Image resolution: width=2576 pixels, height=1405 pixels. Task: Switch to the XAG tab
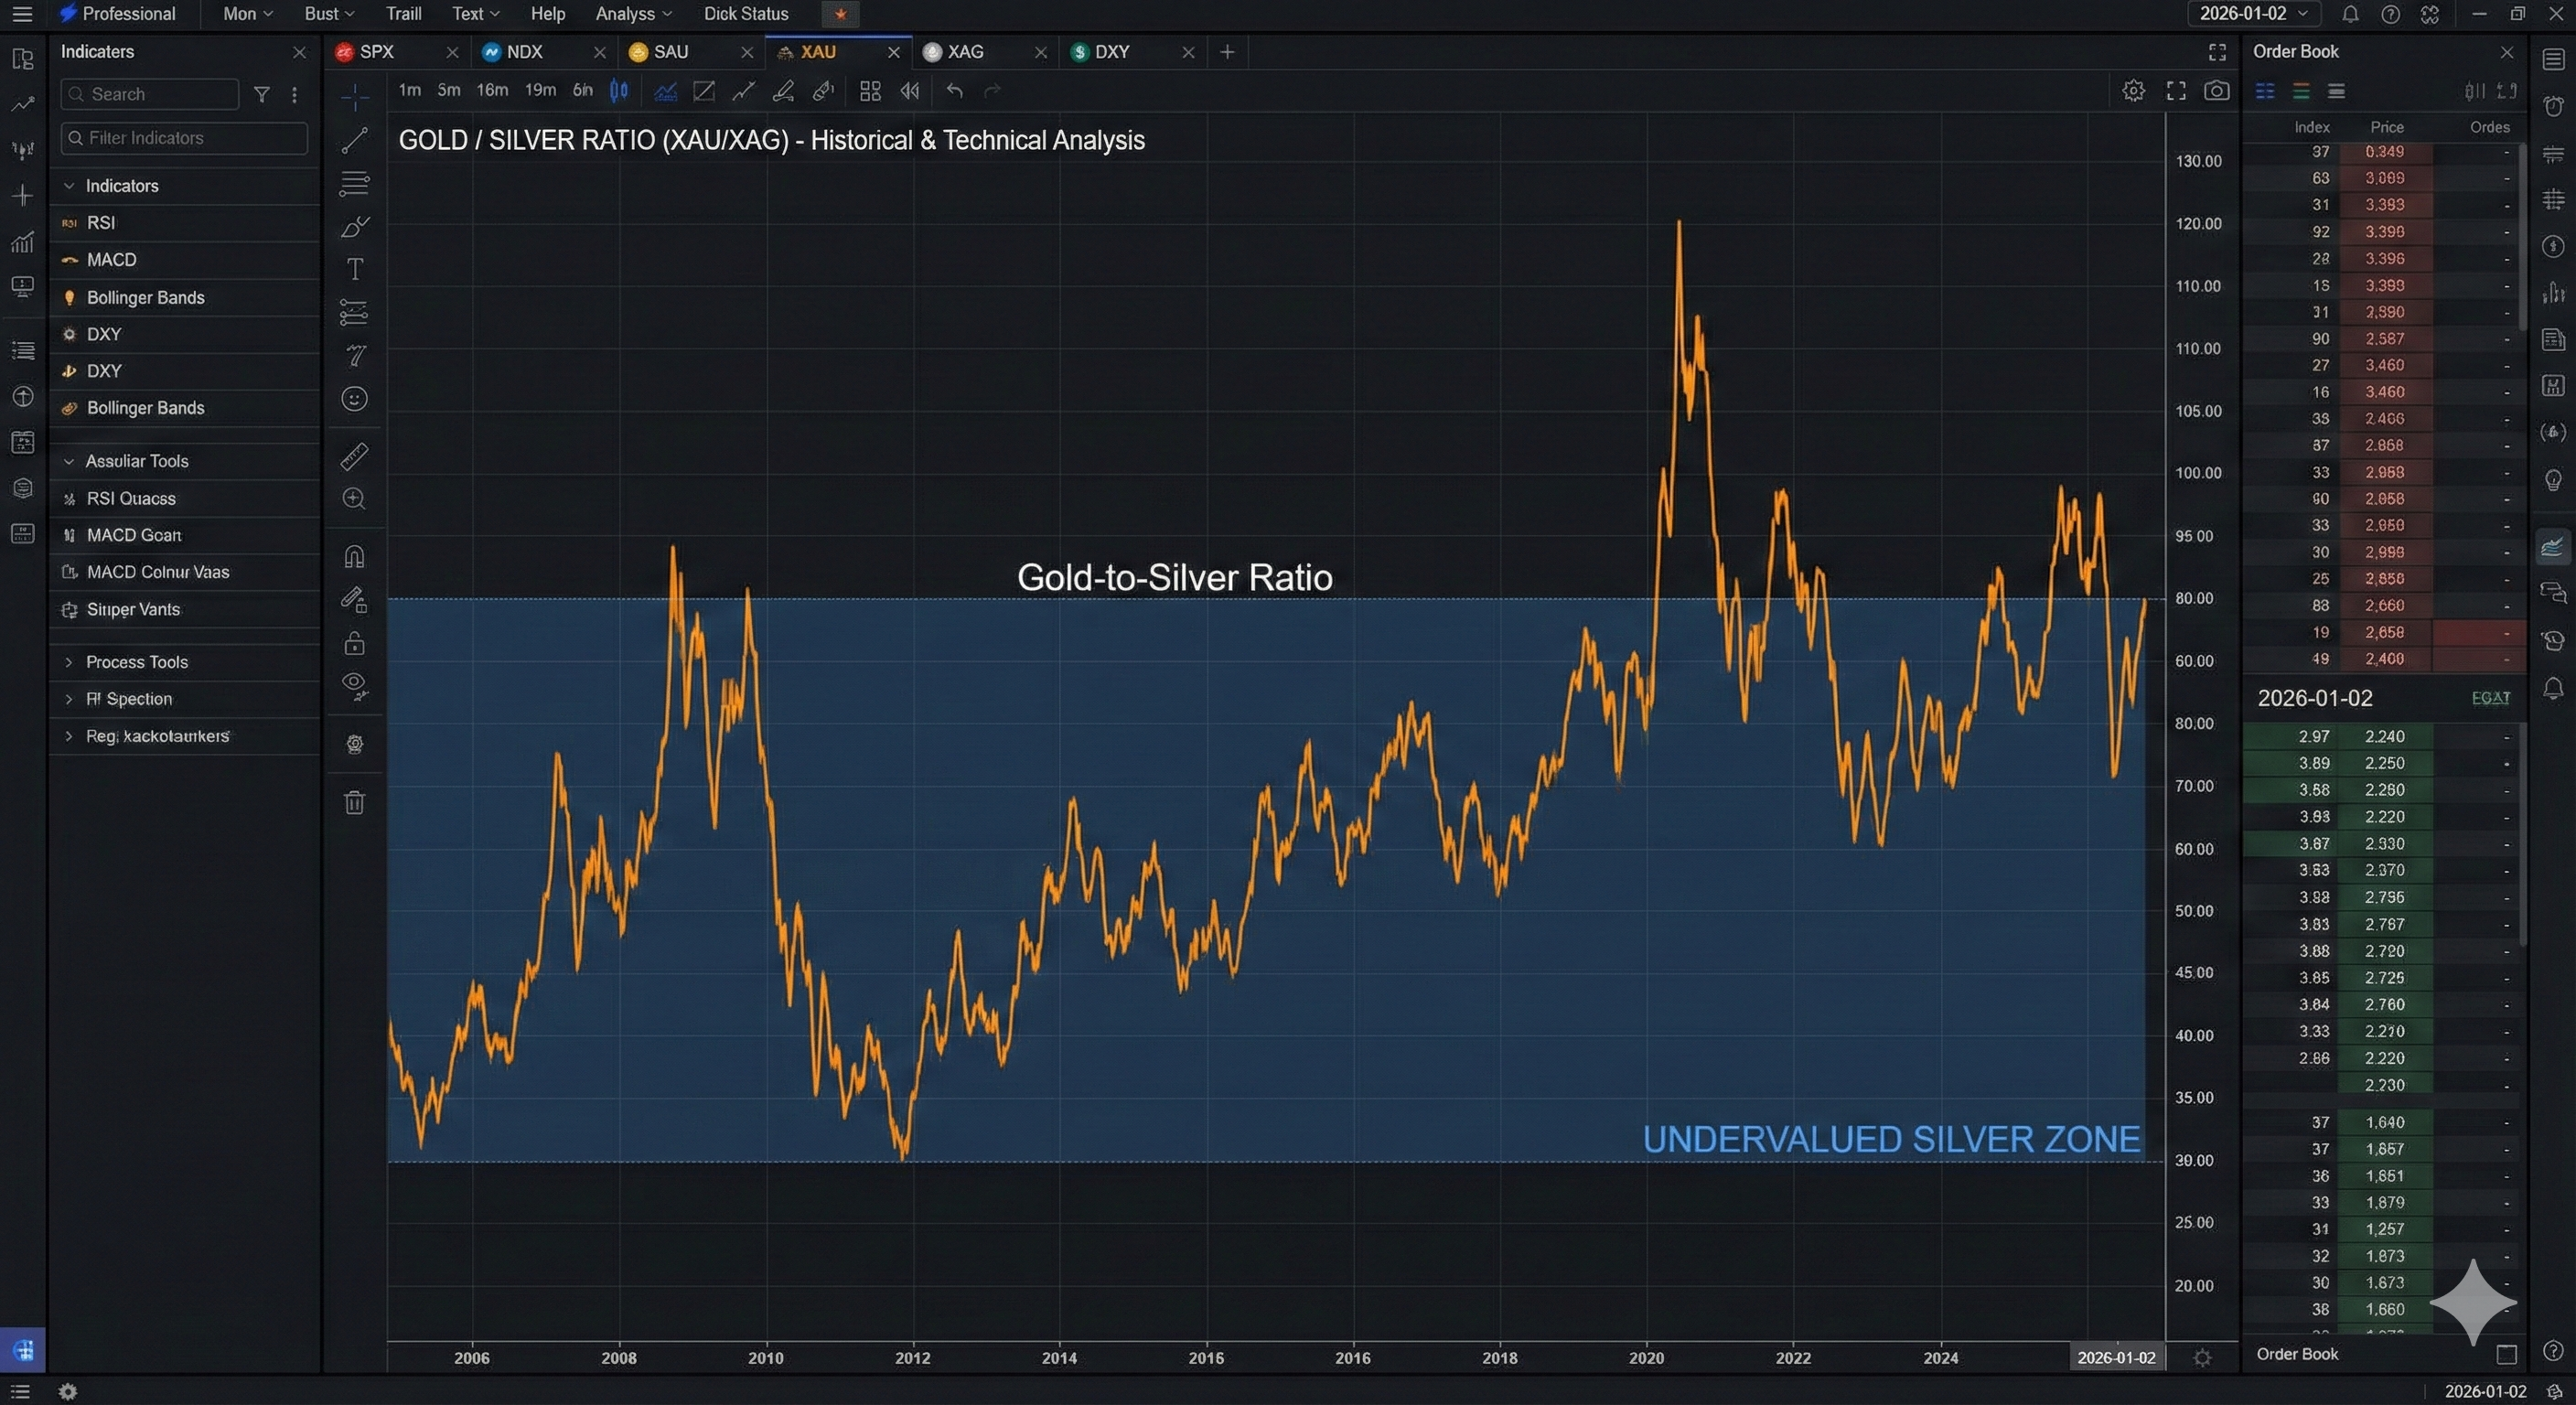(x=965, y=52)
